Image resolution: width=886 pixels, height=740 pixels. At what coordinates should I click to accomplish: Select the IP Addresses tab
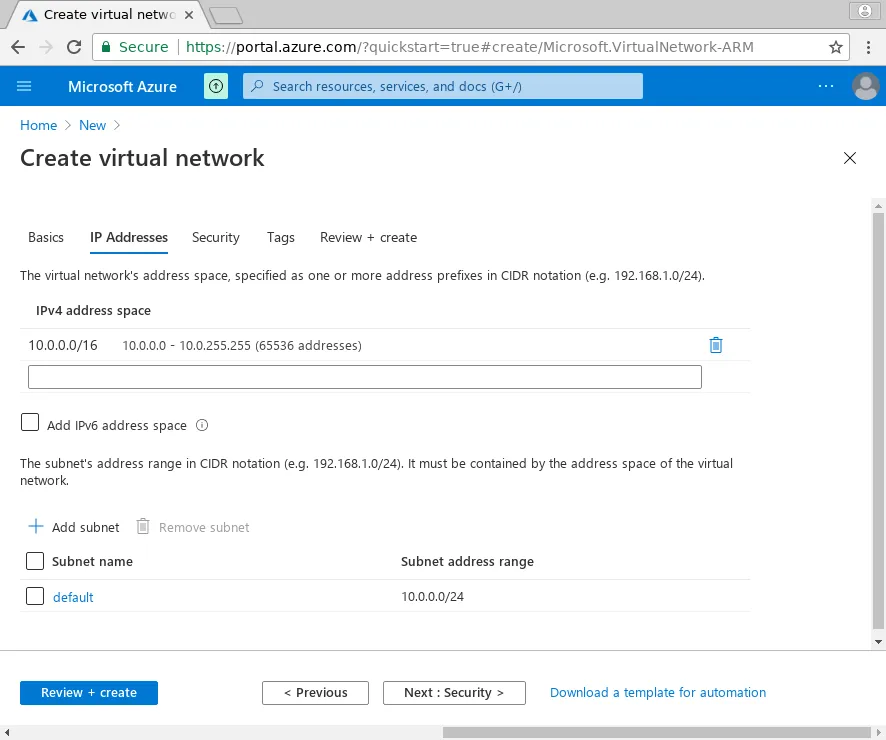(x=129, y=237)
